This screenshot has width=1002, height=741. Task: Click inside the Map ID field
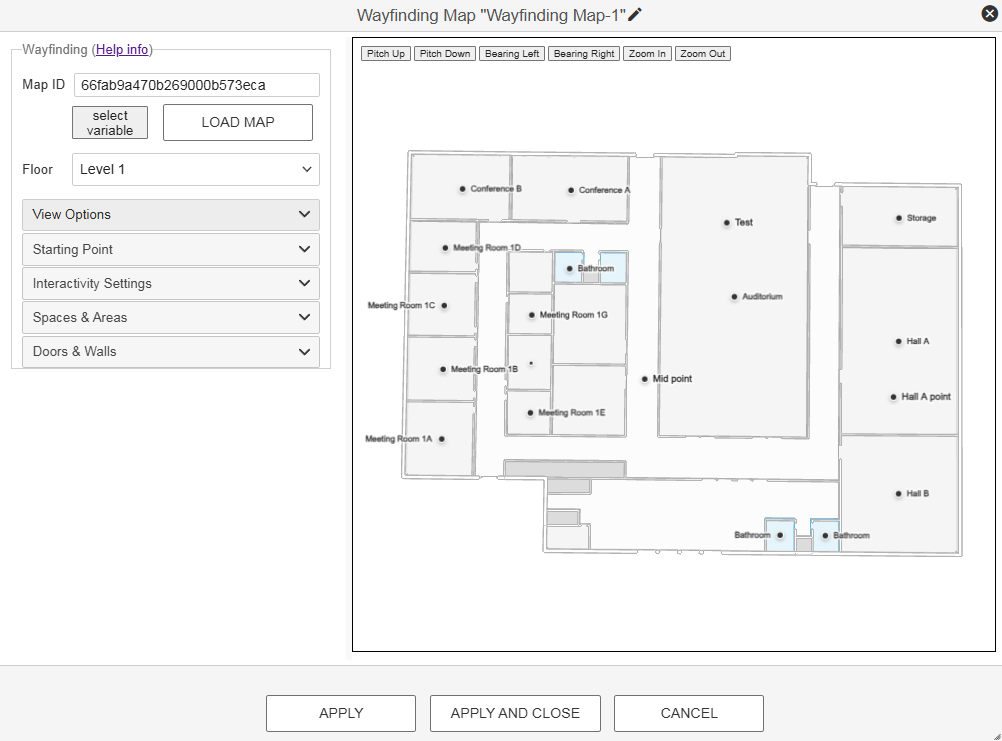pyautogui.click(x=195, y=85)
